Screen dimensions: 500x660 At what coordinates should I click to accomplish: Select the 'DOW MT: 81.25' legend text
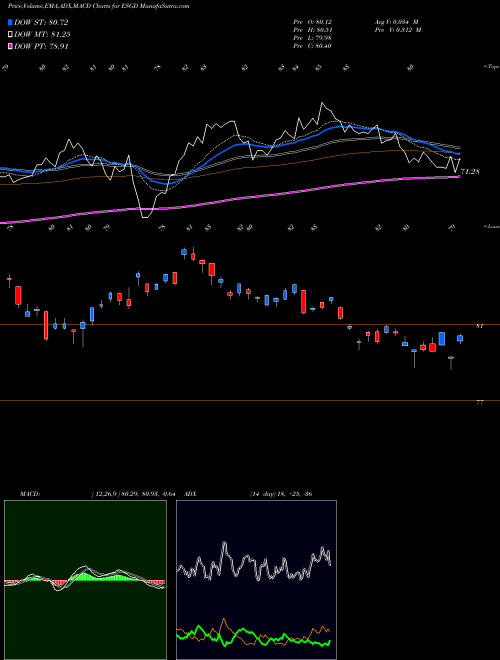(x=42, y=35)
